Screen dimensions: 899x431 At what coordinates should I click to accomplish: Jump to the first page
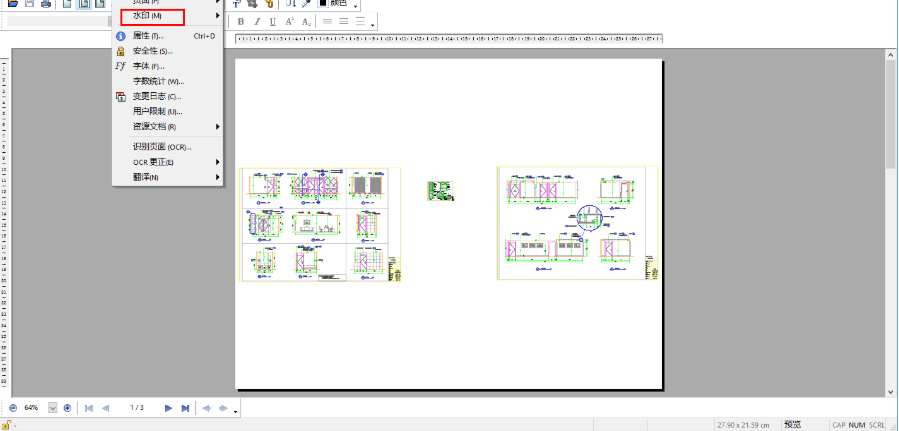[x=88, y=408]
